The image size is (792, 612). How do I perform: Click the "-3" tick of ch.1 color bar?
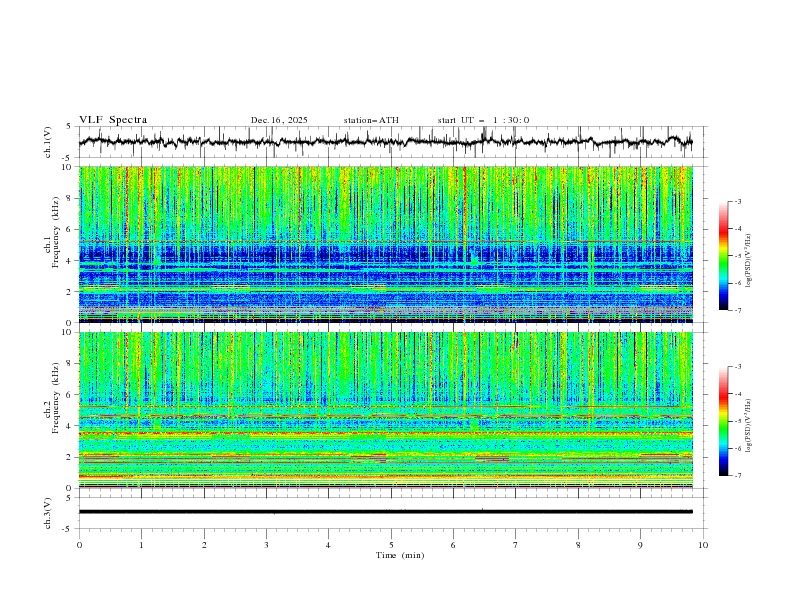pos(738,201)
